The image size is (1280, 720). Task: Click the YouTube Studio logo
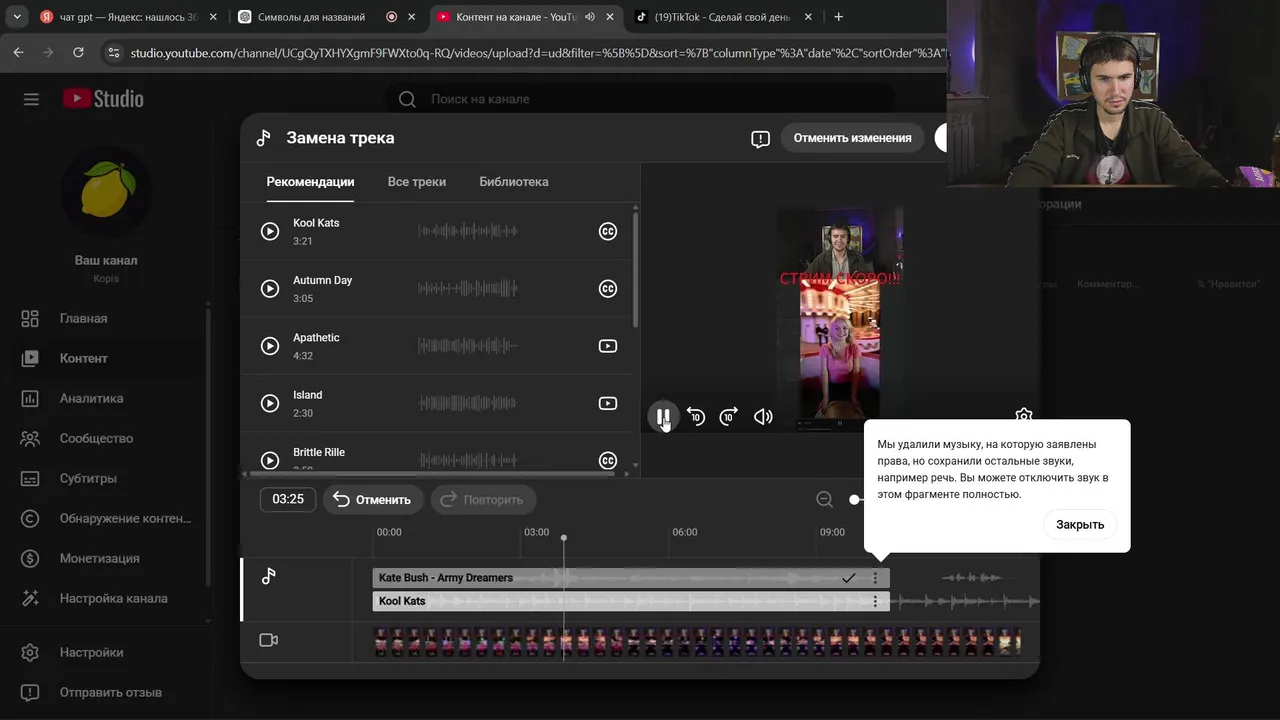[x=103, y=99]
